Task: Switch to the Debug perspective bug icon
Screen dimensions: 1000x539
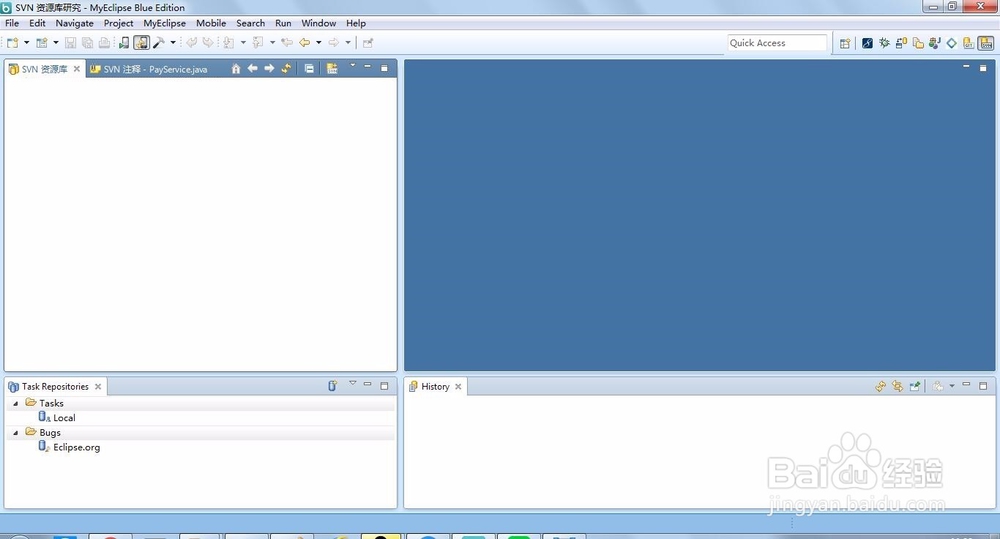Action: coord(885,43)
